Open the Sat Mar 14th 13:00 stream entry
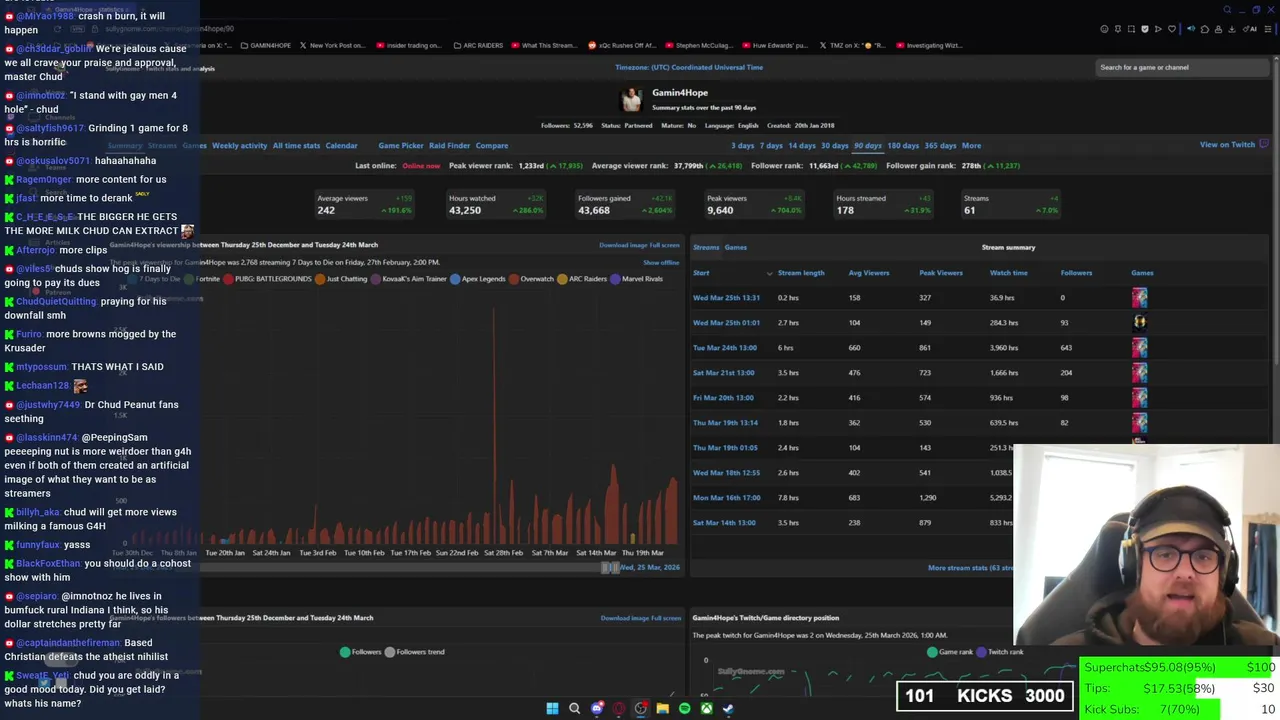This screenshot has height=720, width=1280. point(724,523)
